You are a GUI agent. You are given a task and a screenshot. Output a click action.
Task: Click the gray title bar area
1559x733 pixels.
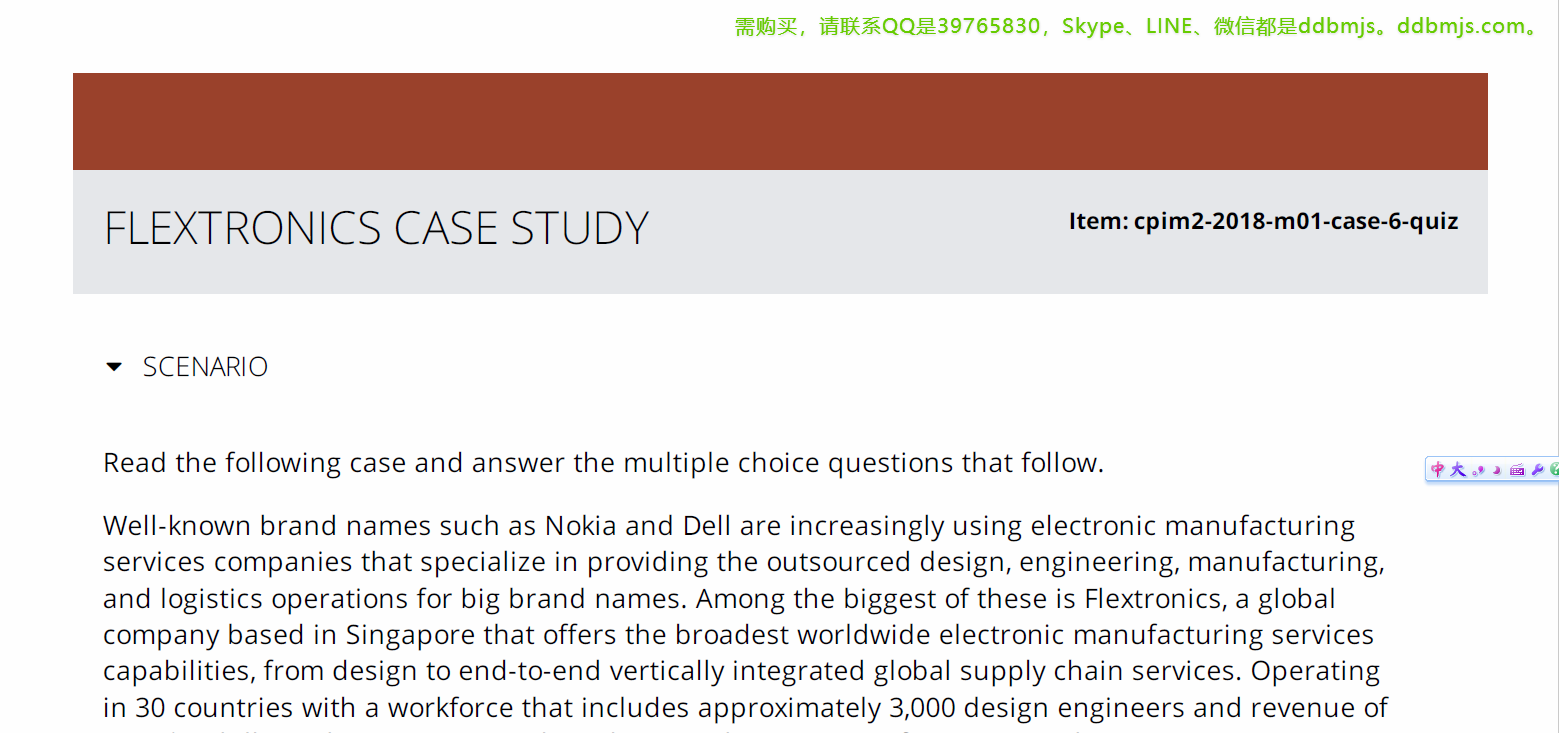click(x=850, y=260)
